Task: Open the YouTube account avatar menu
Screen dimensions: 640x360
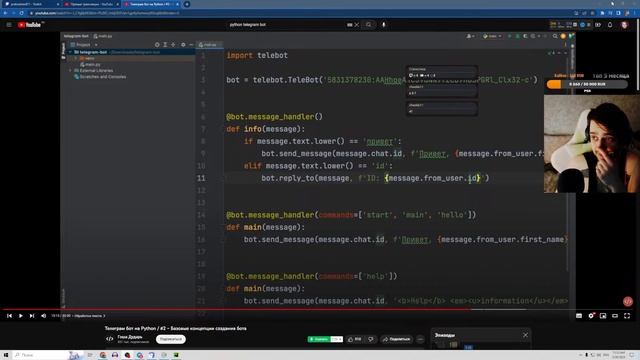Action: (x=624, y=25)
